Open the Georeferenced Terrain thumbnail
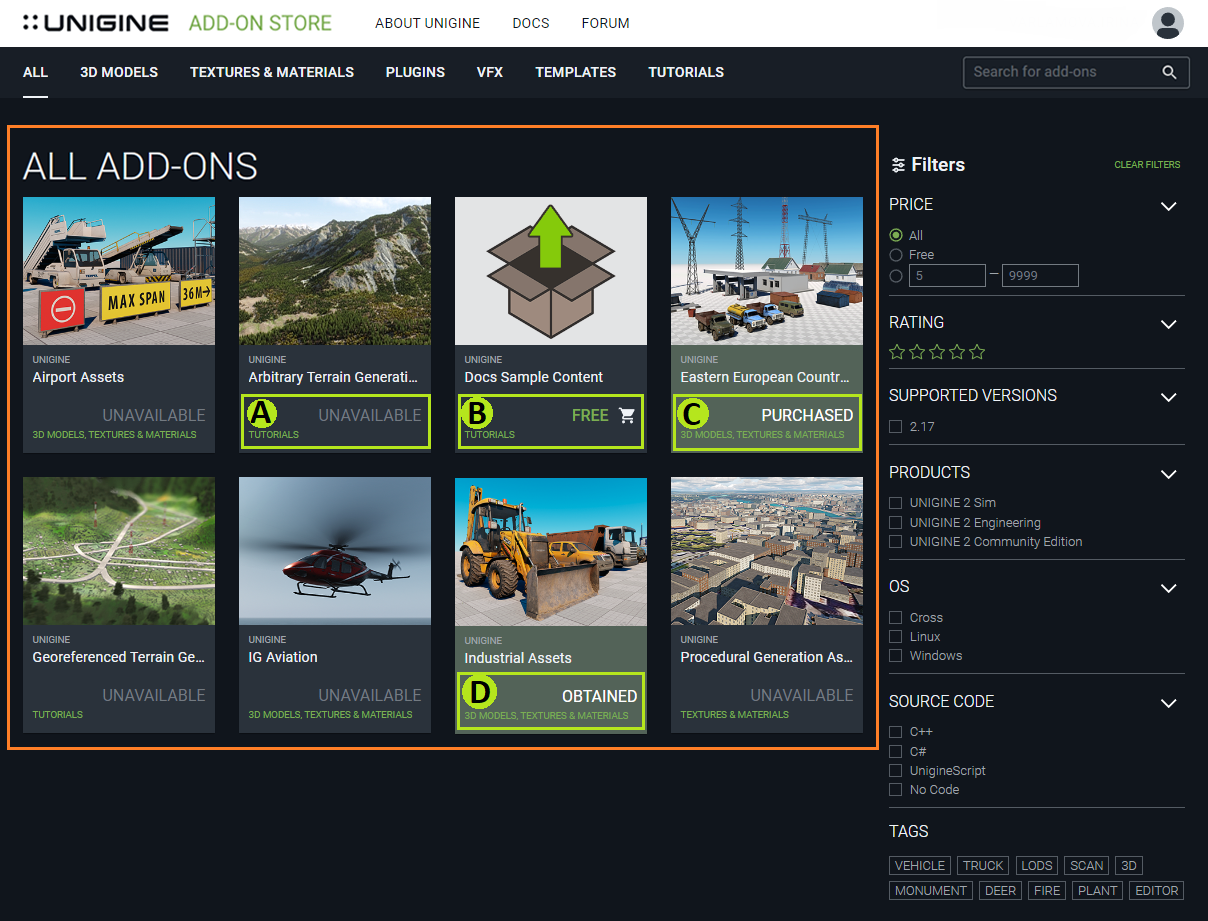1208x921 pixels. pyautogui.click(x=119, y=551)
